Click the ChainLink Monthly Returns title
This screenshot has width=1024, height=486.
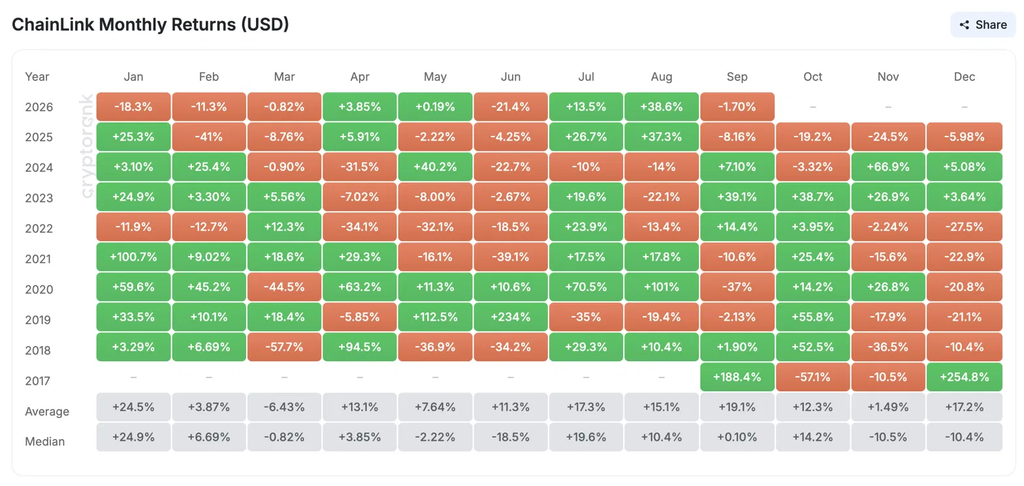[x=151, y=25]
